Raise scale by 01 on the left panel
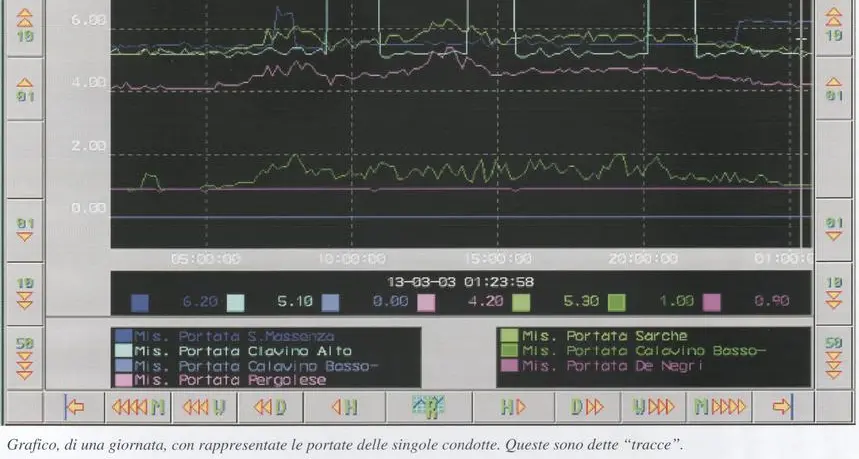859x459 pixels. click(25, 89)
